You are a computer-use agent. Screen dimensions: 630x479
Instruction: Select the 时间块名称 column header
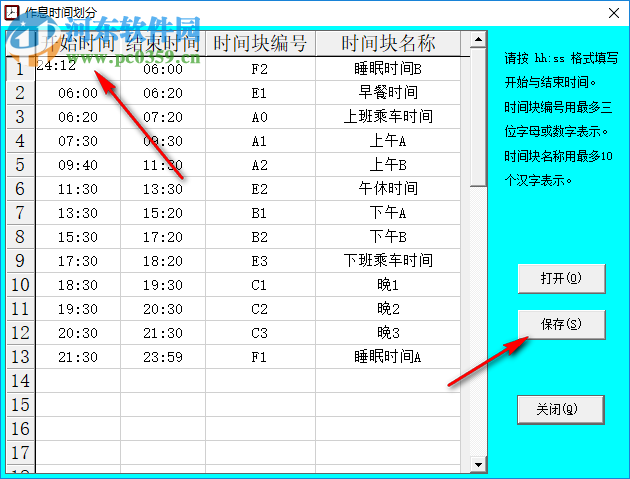pos(388,43)
